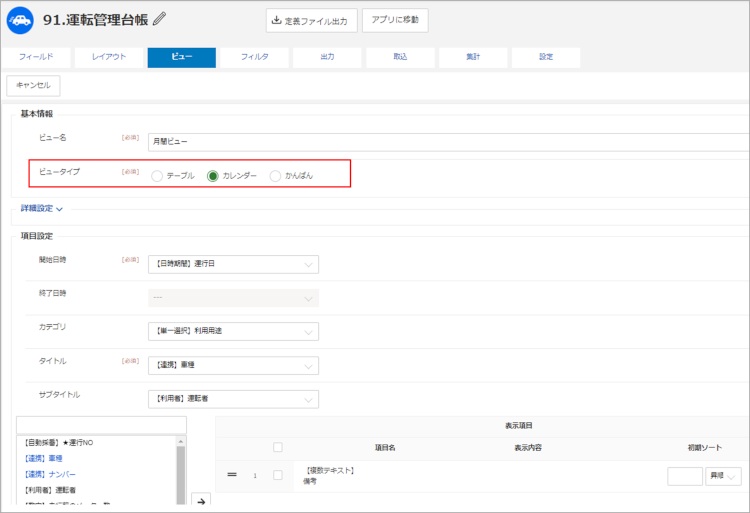Tick the checkbox for the 備考 row
The height and width of the screenshot is (513, 750).
point(277,475)
